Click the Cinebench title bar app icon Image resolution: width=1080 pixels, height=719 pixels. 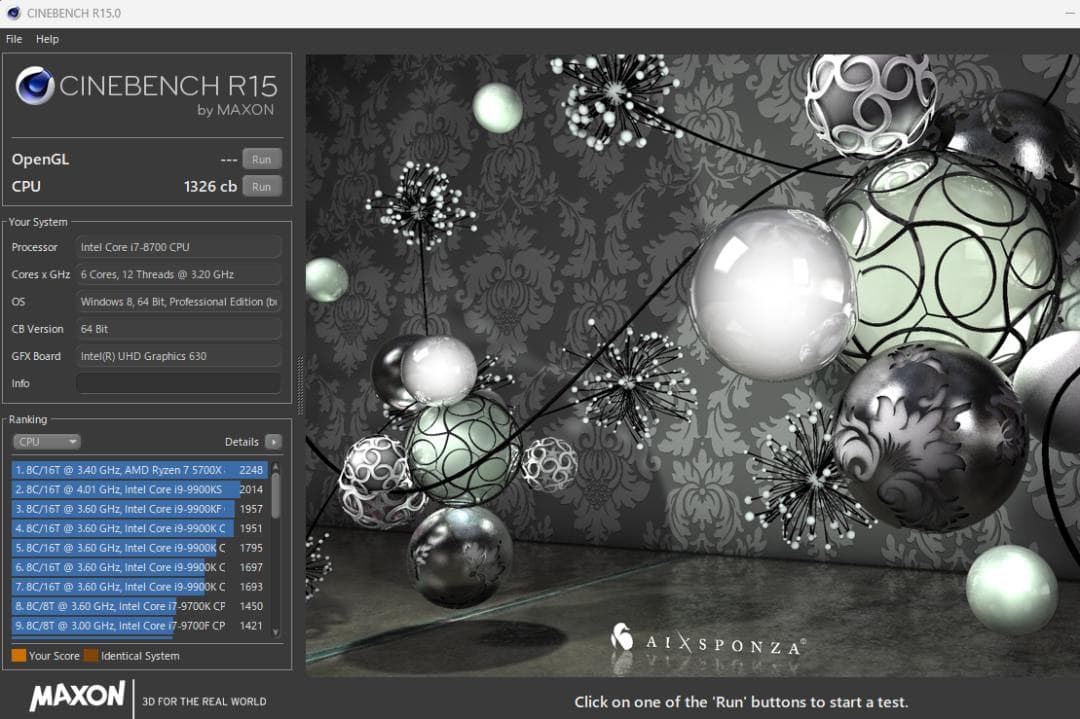(13, 13)
